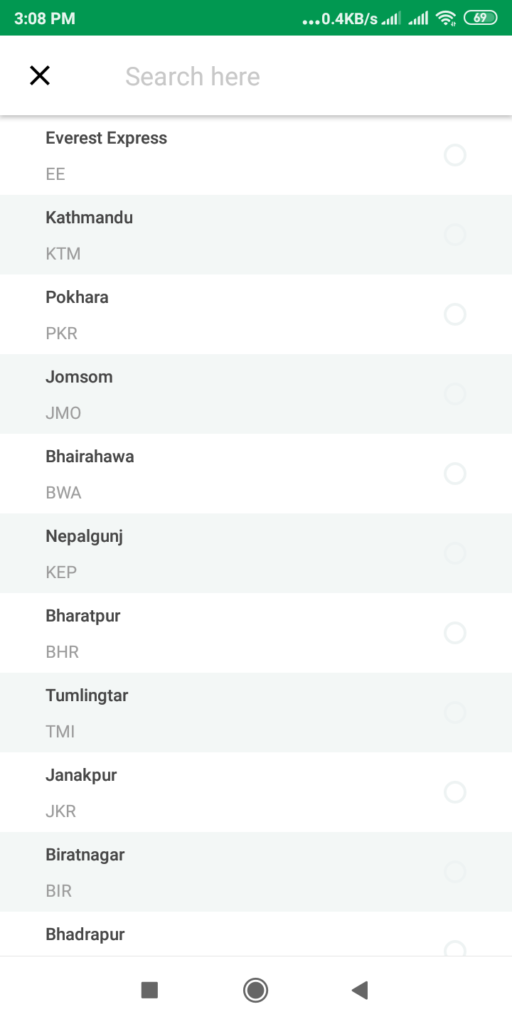The height and width of the screenshot is (1024, 512).
Task: Choose the Bhadrapur list entry
Action: tap(256, 935)
